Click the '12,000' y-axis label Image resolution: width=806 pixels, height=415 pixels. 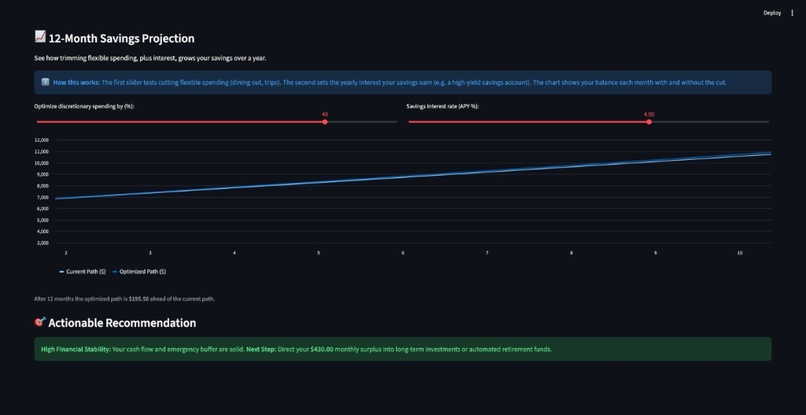tap(42, 140)
